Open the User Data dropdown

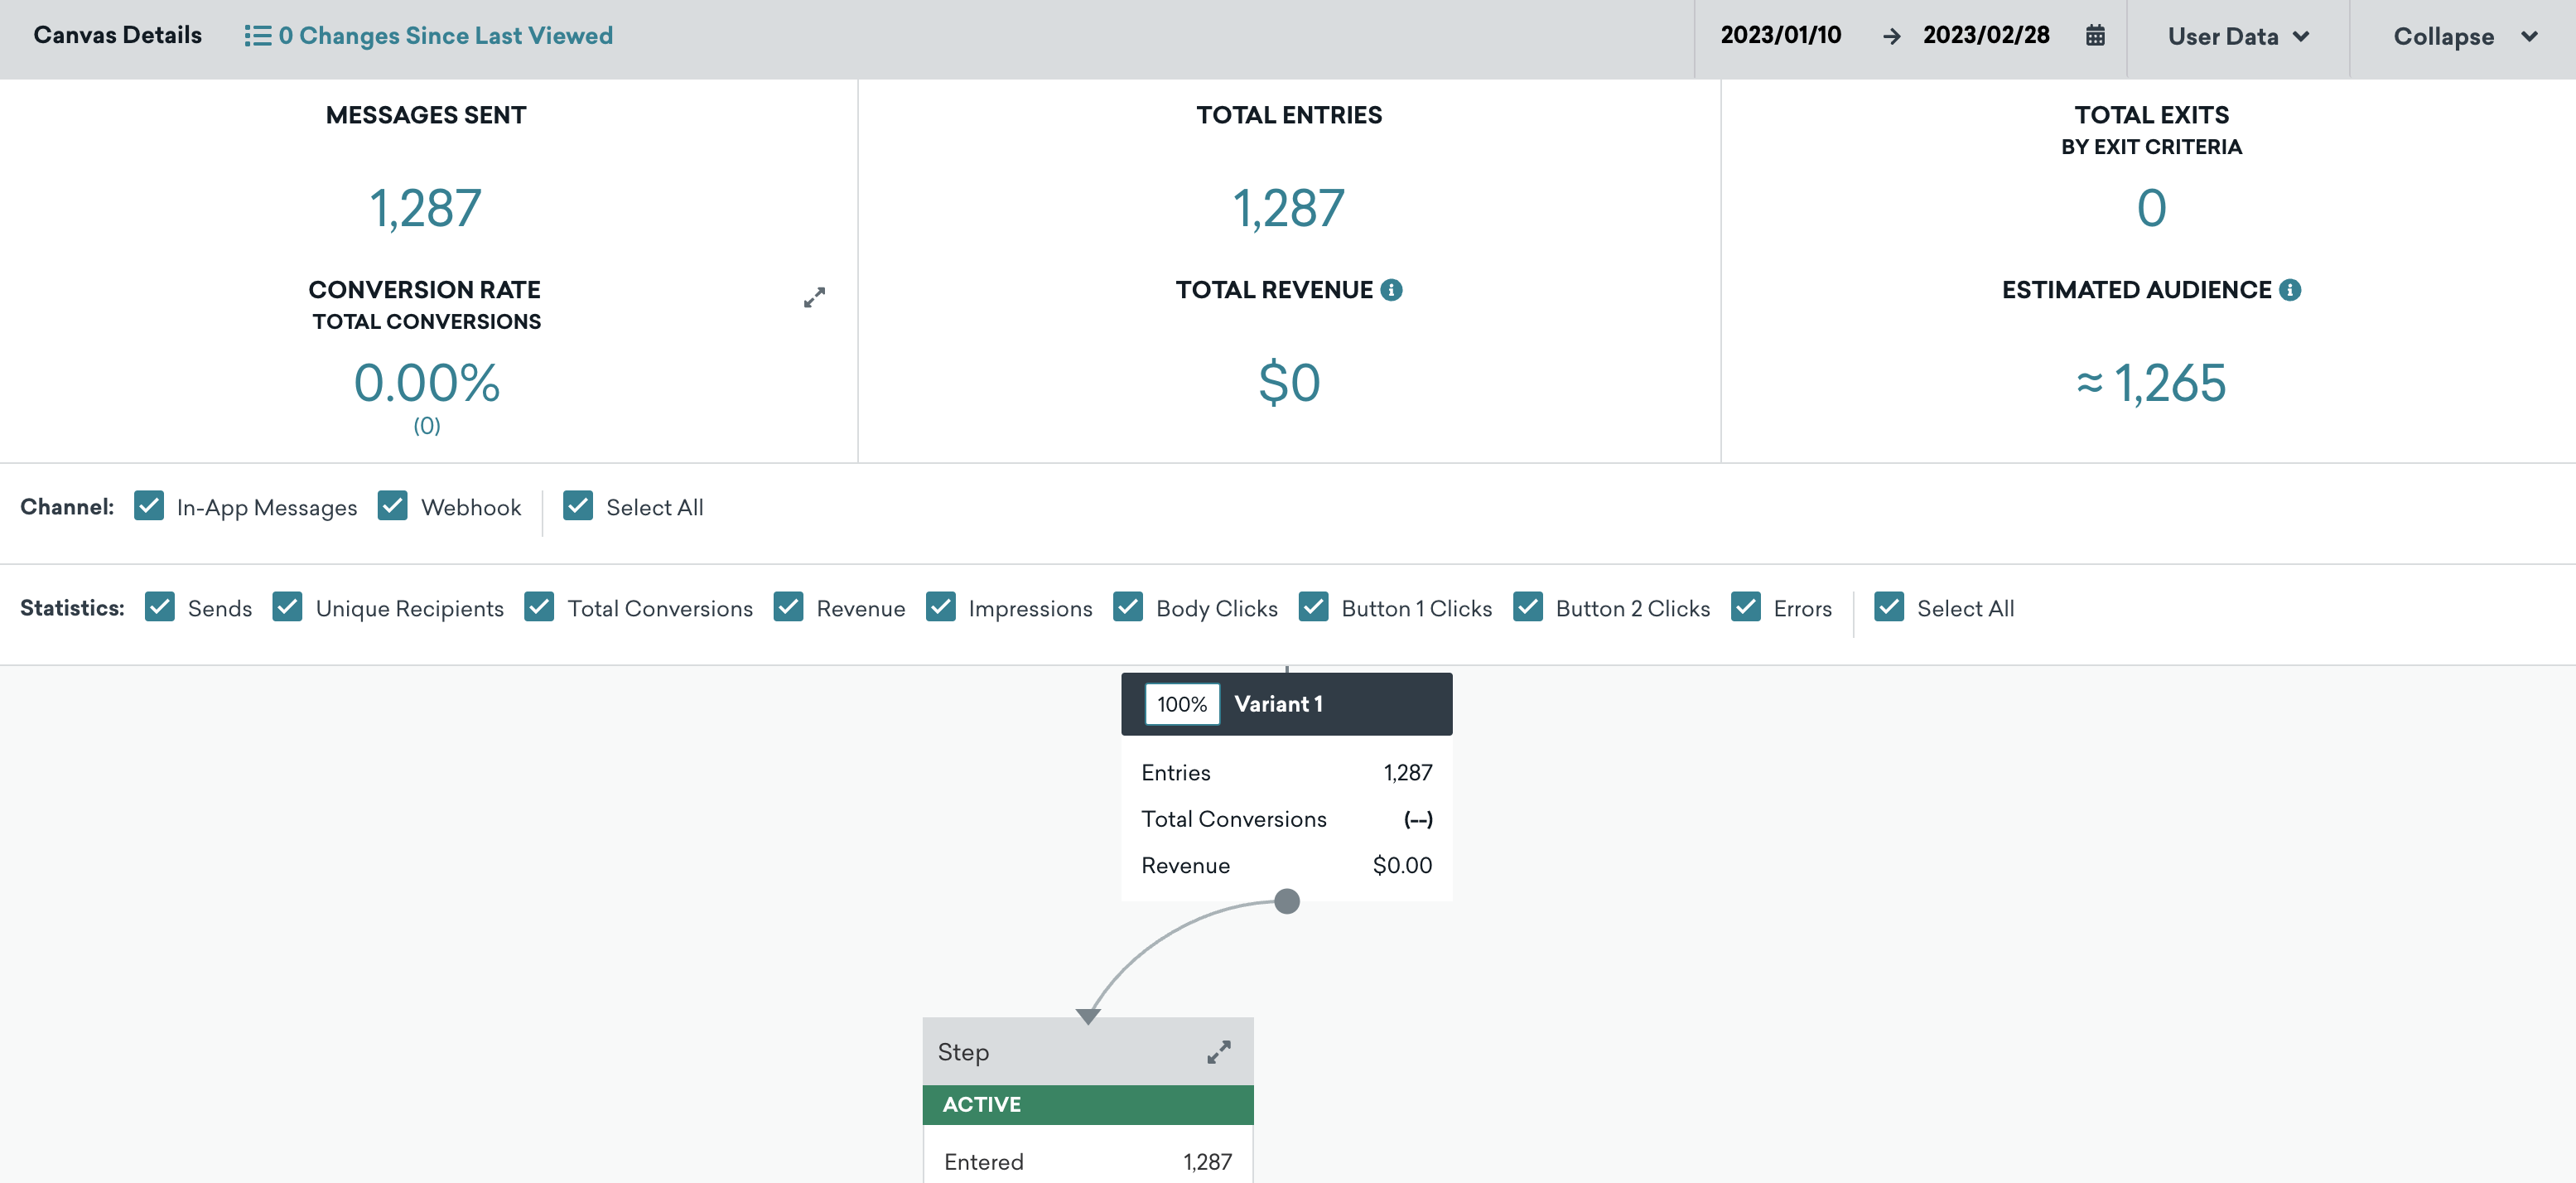(2237, 36)
